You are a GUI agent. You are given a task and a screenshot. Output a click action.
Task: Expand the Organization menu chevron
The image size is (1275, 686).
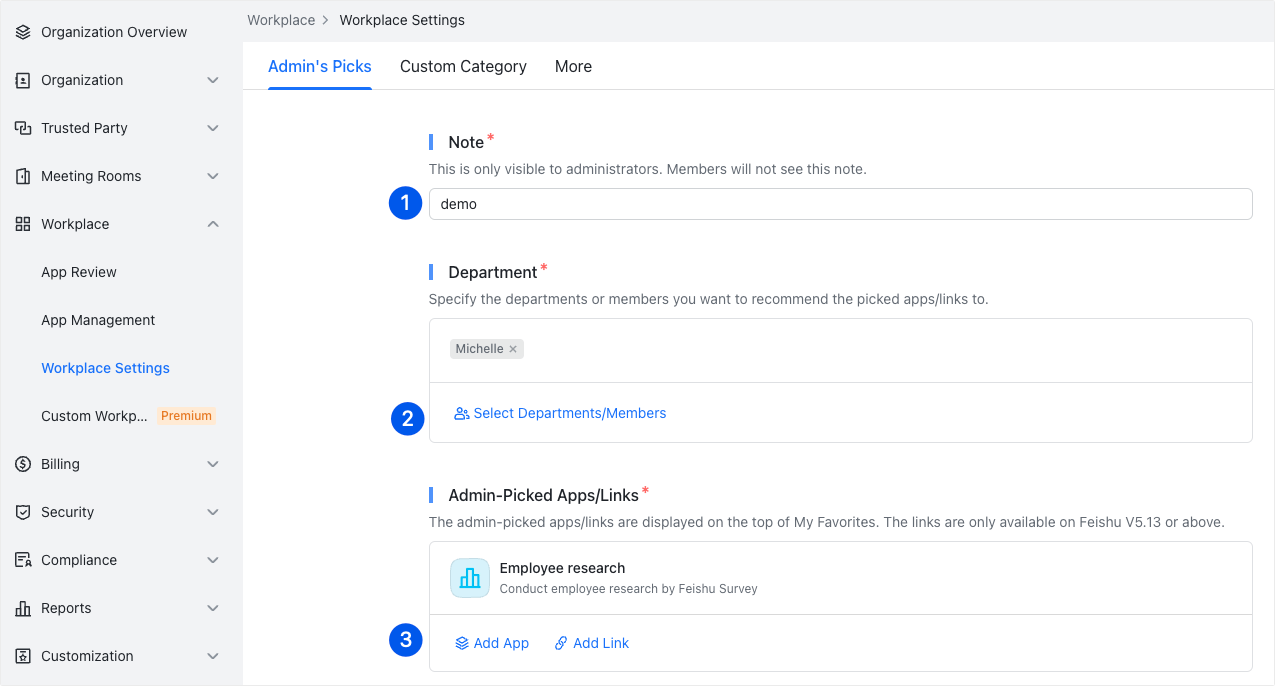pyautogui.click(x=213, y=80)
